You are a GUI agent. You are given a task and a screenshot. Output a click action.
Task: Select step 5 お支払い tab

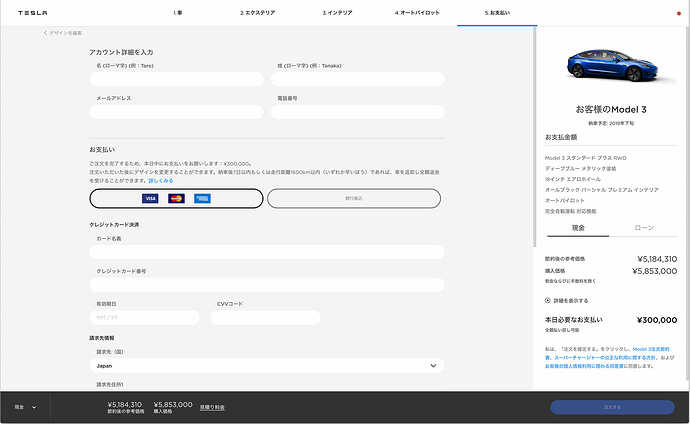[x=497, y=13]
